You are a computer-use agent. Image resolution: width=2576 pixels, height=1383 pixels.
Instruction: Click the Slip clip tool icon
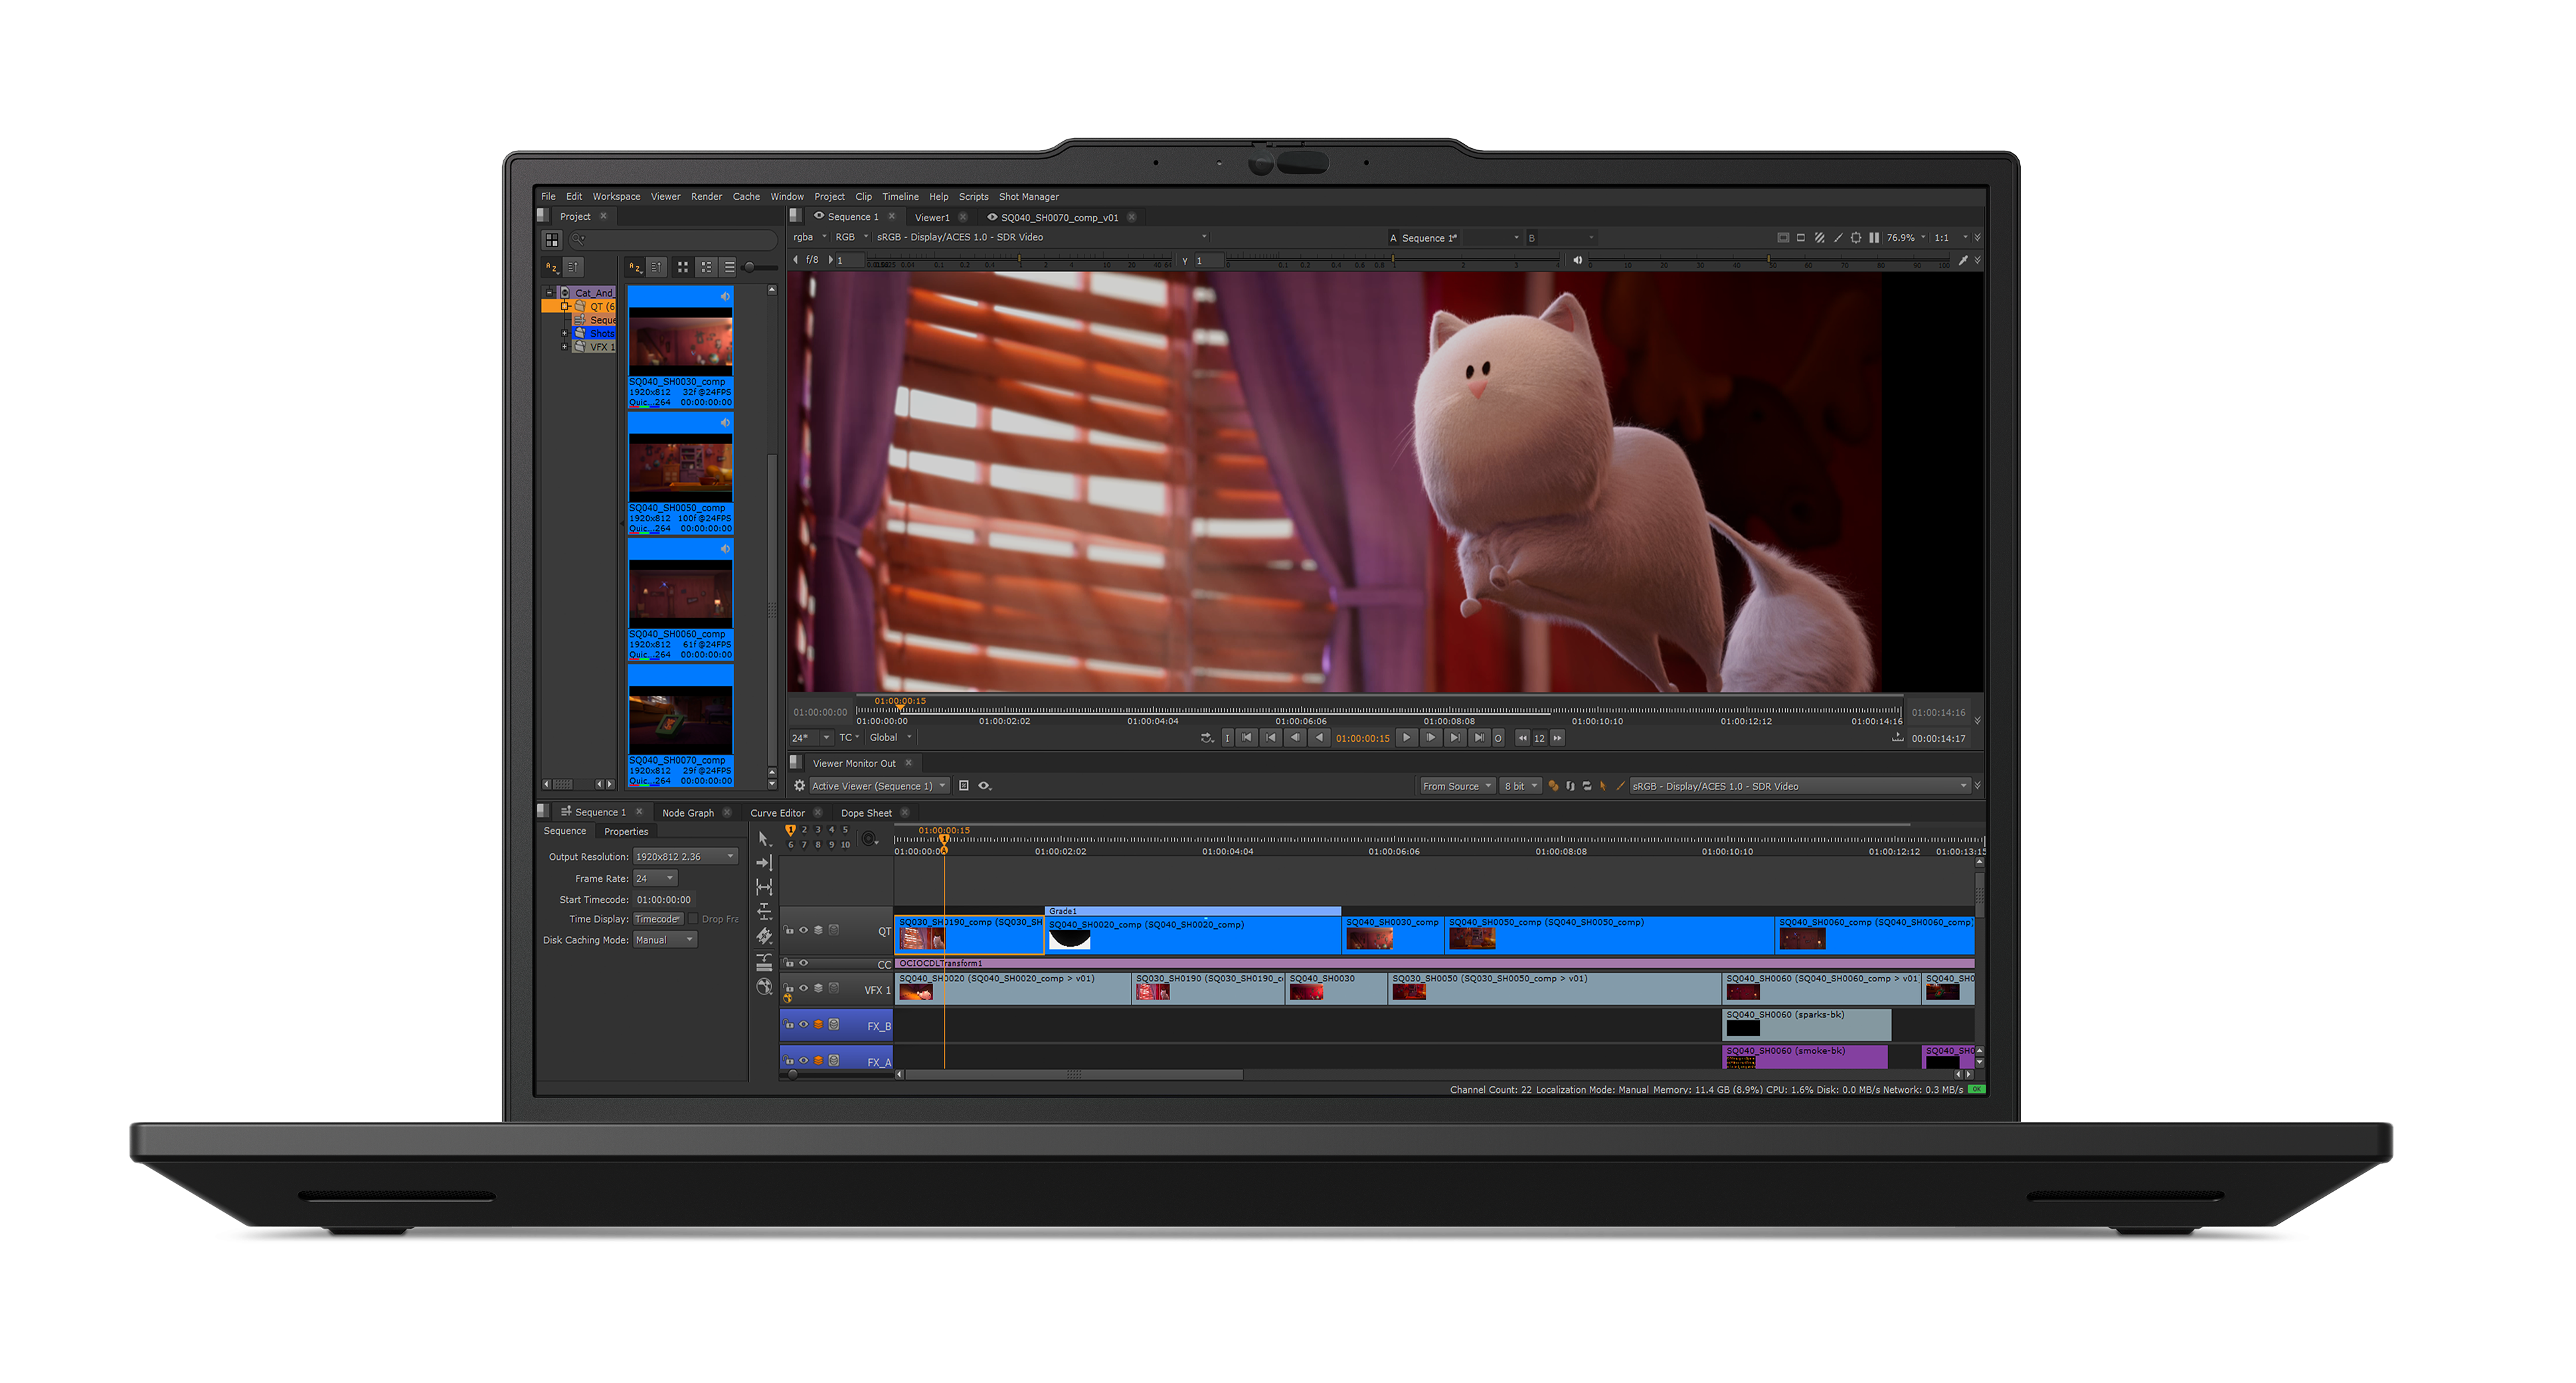pyautogui.click(x=764, y=887)
